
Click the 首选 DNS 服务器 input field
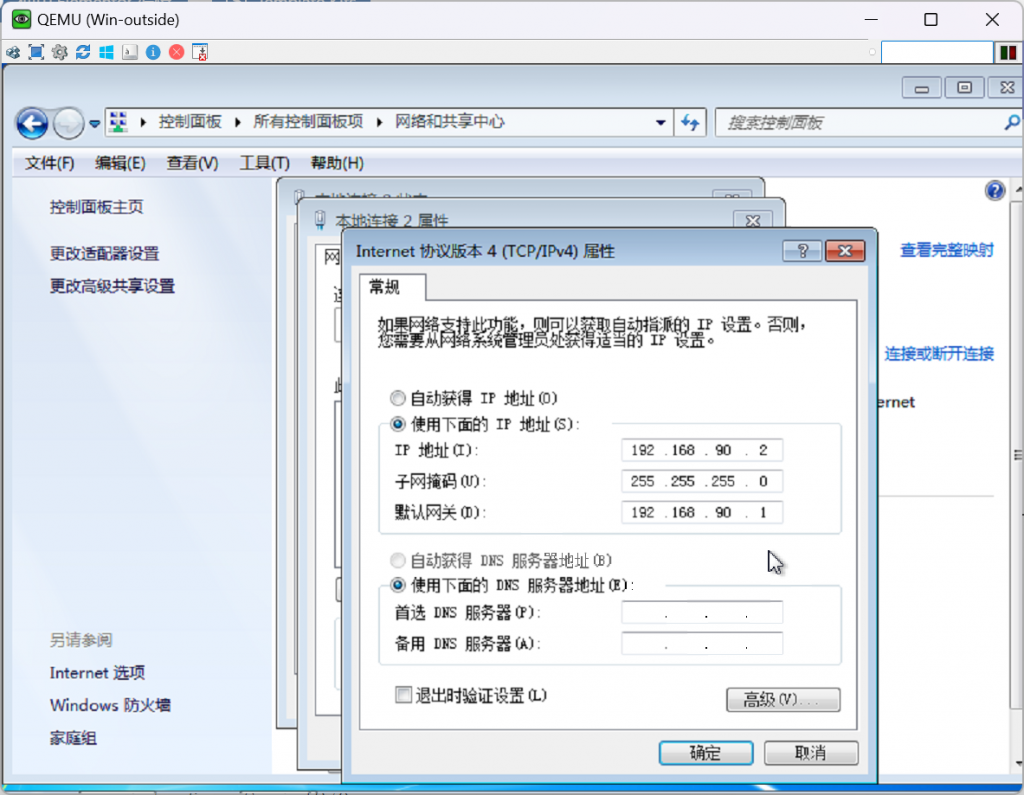(x=701, y=613)
